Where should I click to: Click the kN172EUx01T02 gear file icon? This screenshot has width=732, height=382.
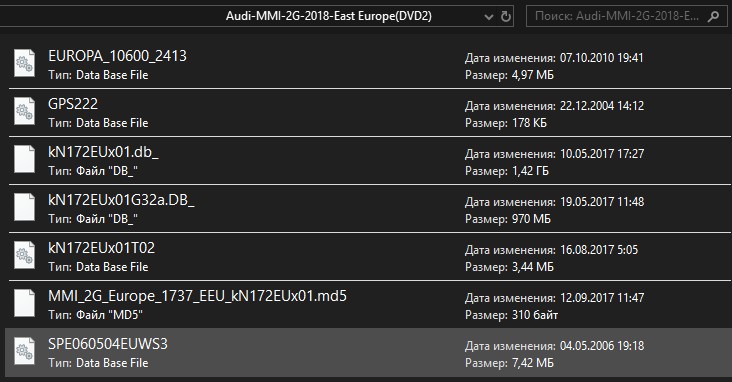click(24, 255)
